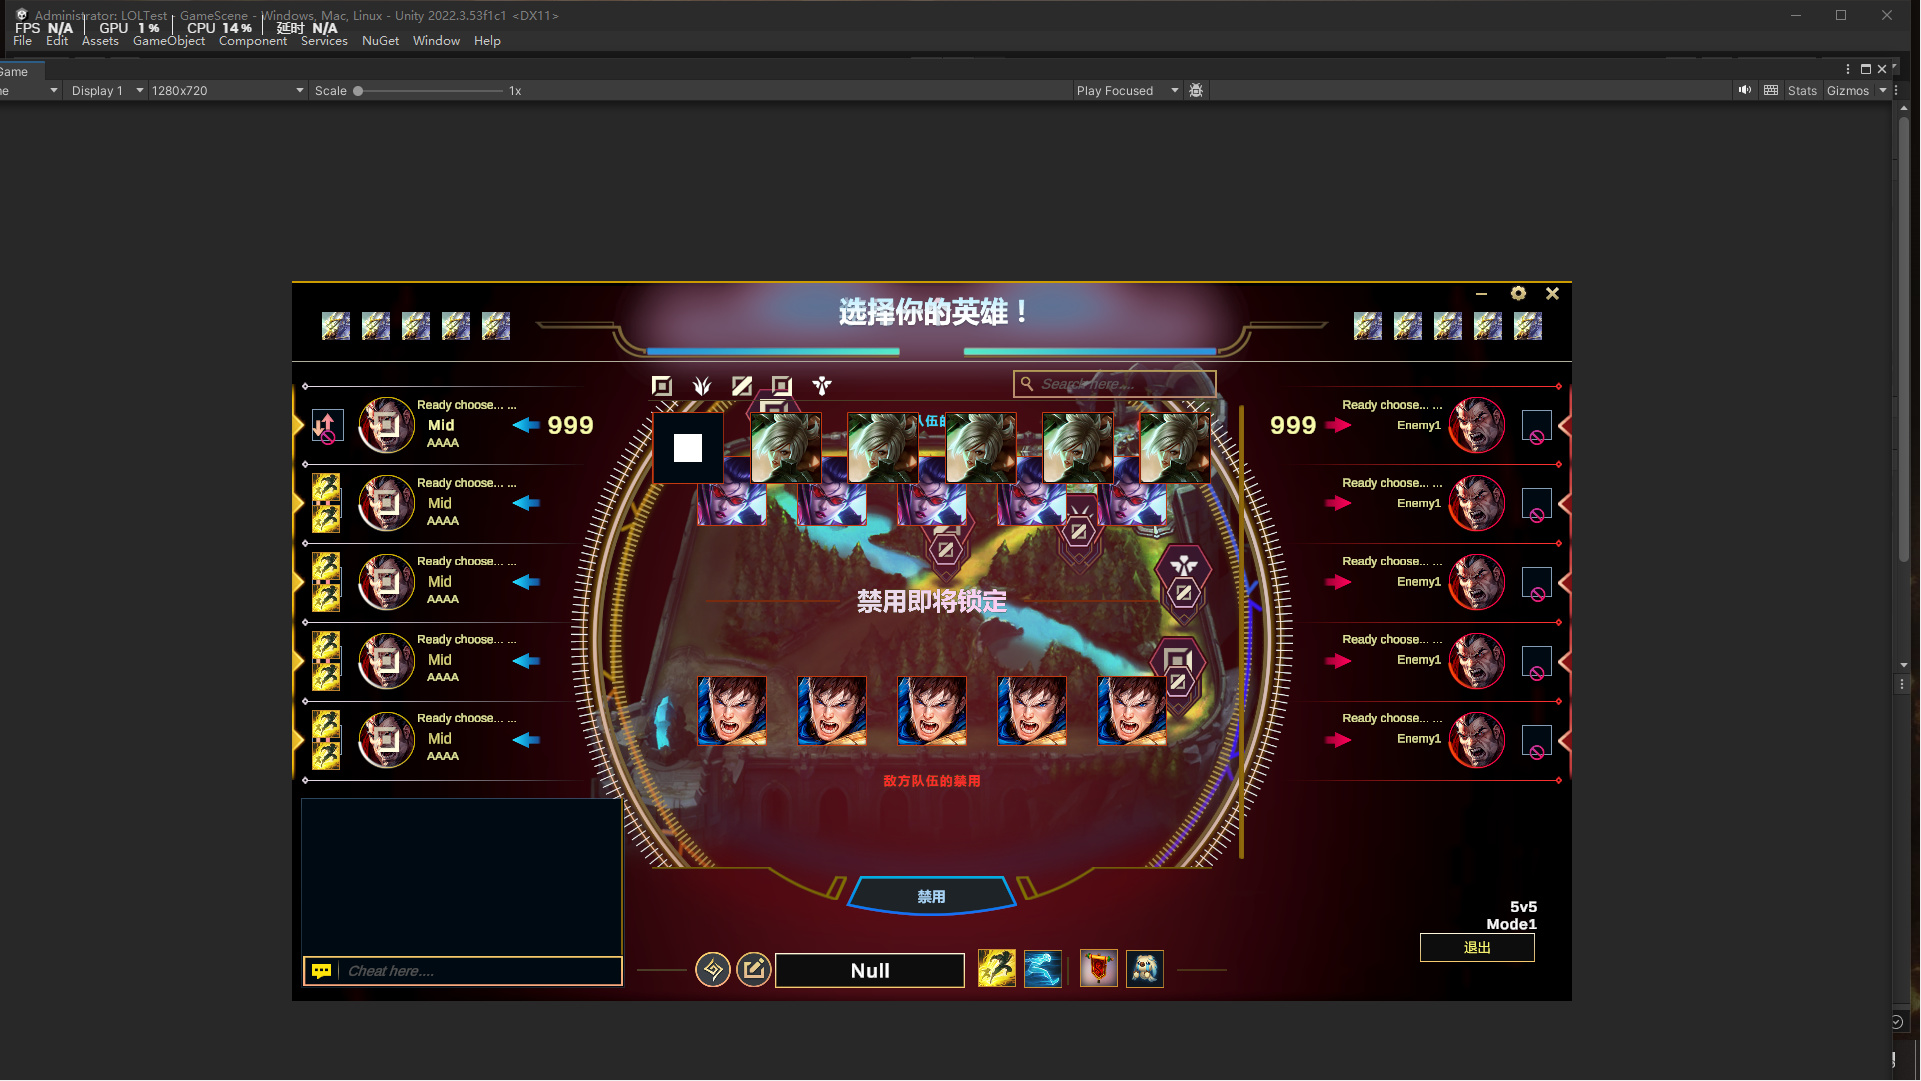Toggle the Stats overlay button
The width and height of the screenshot is (1921, 1081).
click(1802, 90)
